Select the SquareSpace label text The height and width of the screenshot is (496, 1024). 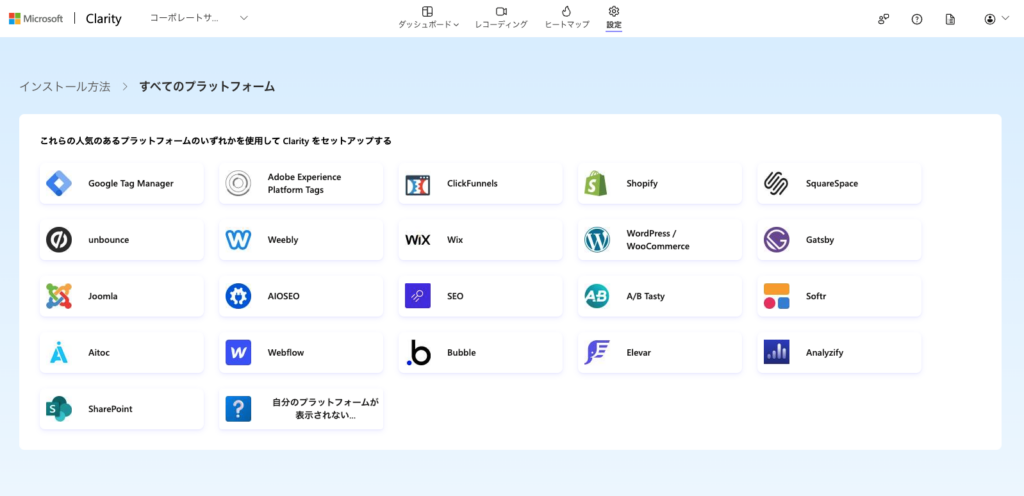pos(832,183)
